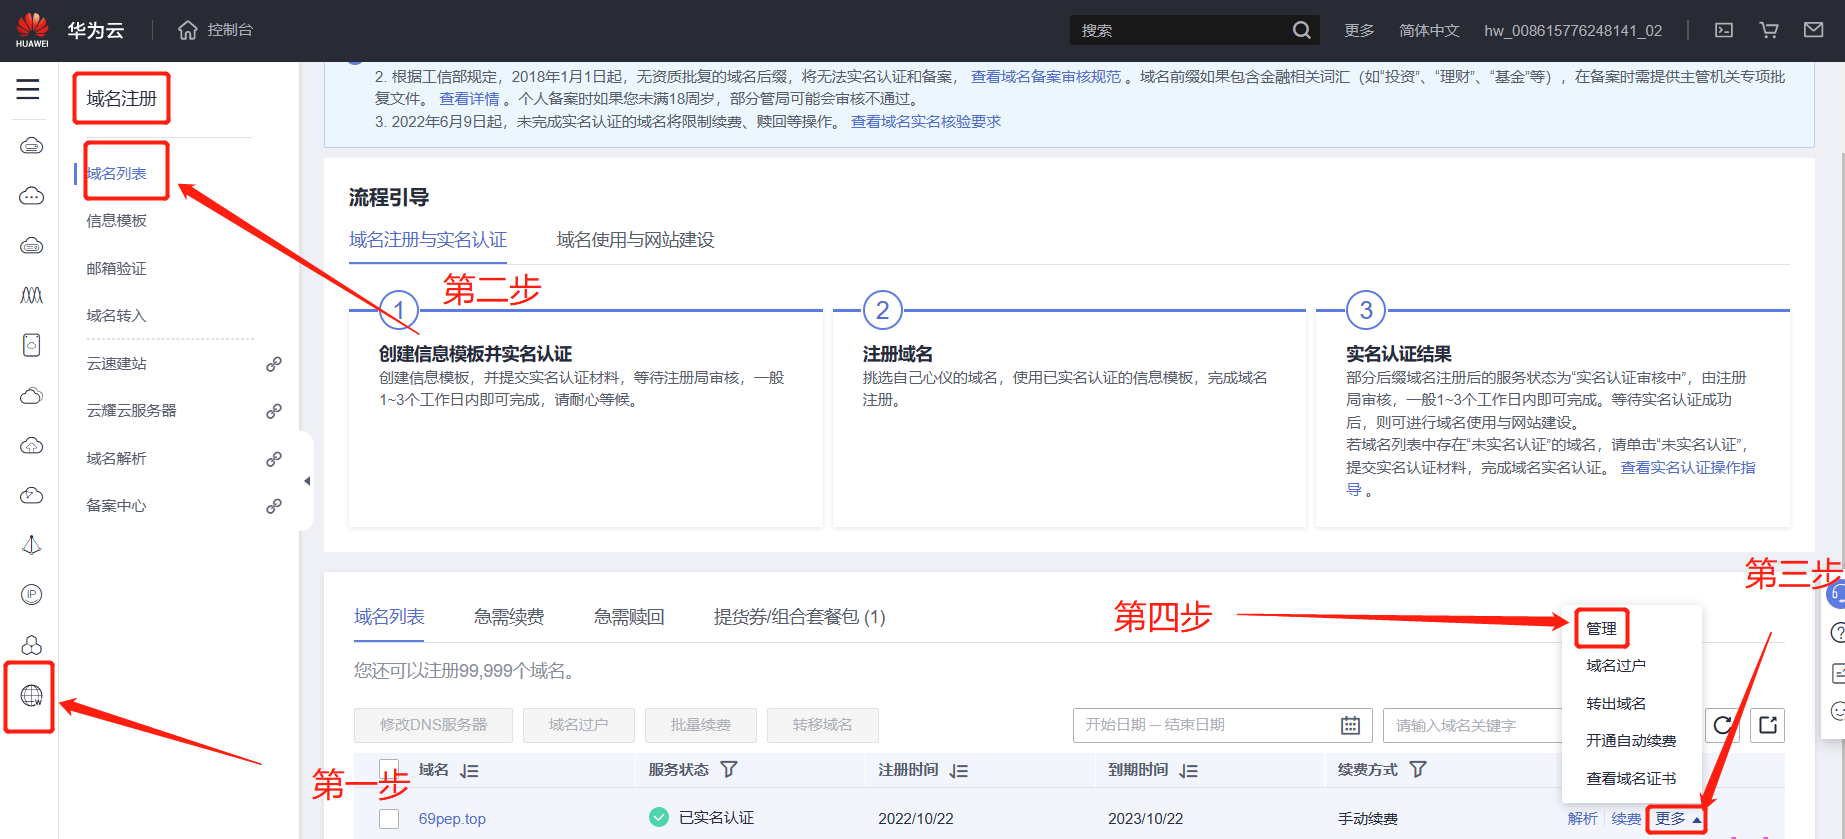The image size is (1845, 839).
Task: Switch to 域名使用与网站建设 tab
Action: tap(635, 240)
